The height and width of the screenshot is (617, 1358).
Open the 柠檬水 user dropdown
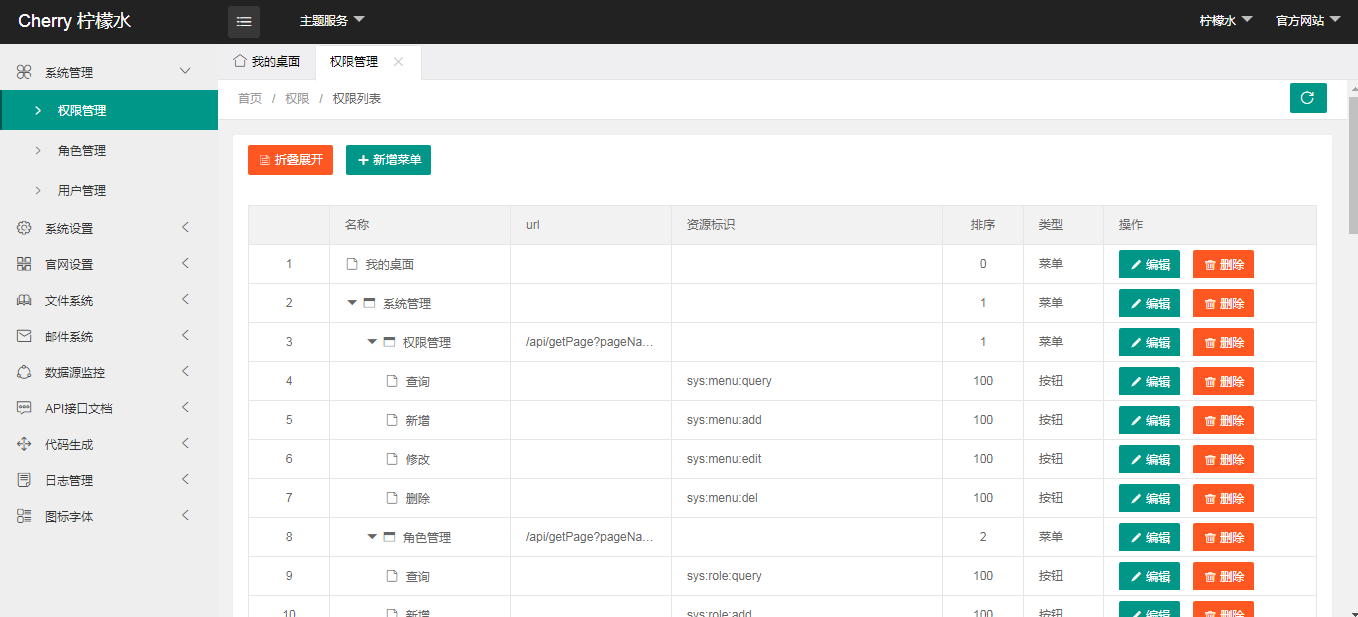[1223, 20]
